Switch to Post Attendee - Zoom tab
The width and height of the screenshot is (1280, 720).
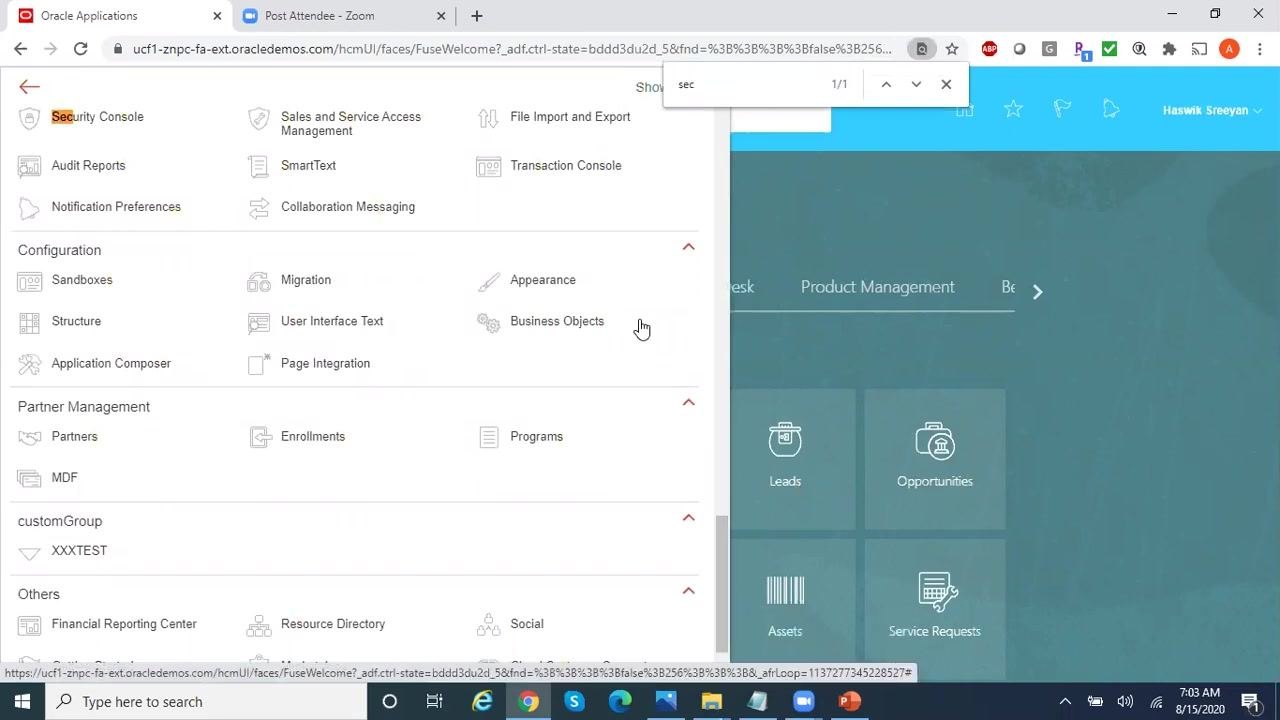(x=346, y=16)
